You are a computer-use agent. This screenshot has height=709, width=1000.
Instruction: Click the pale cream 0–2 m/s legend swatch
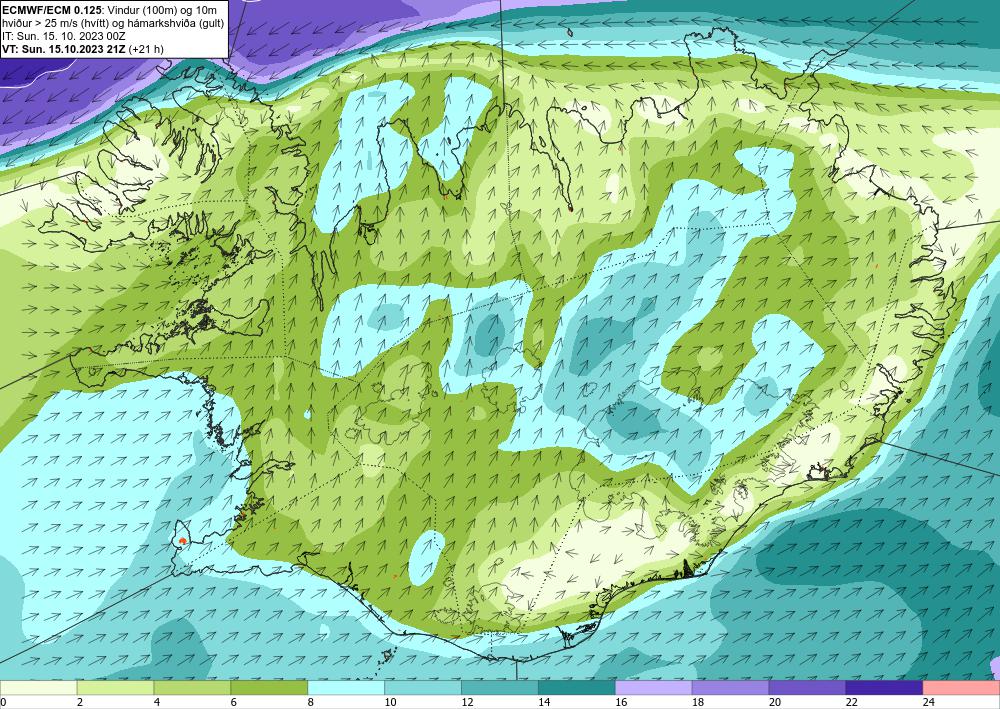pos(38,688)
